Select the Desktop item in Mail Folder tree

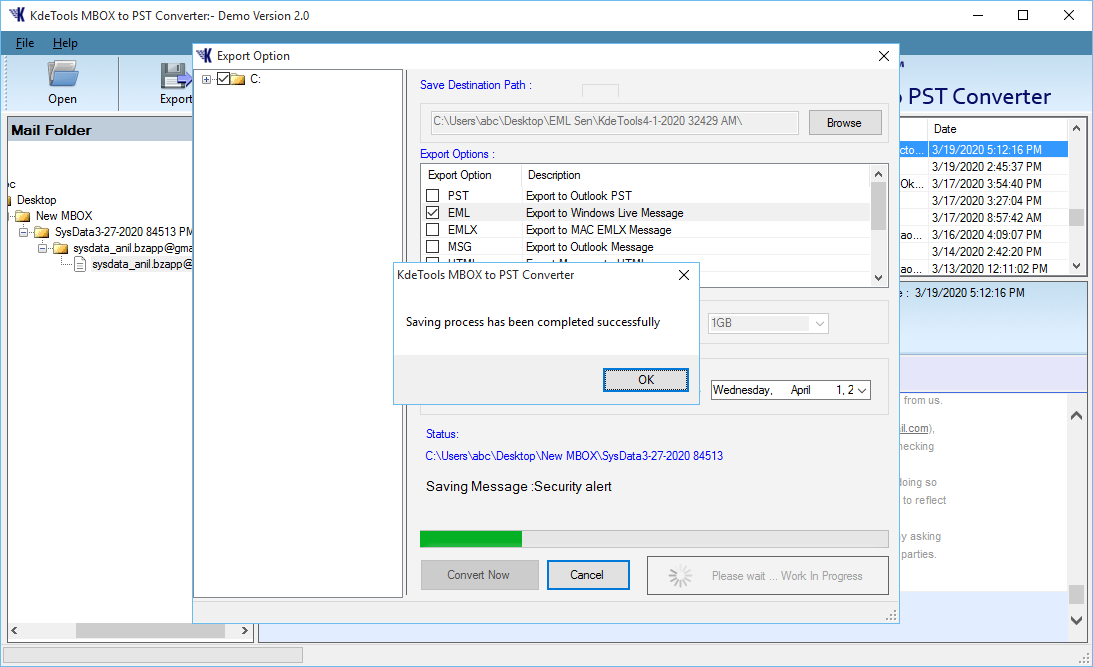click(36, 200)
